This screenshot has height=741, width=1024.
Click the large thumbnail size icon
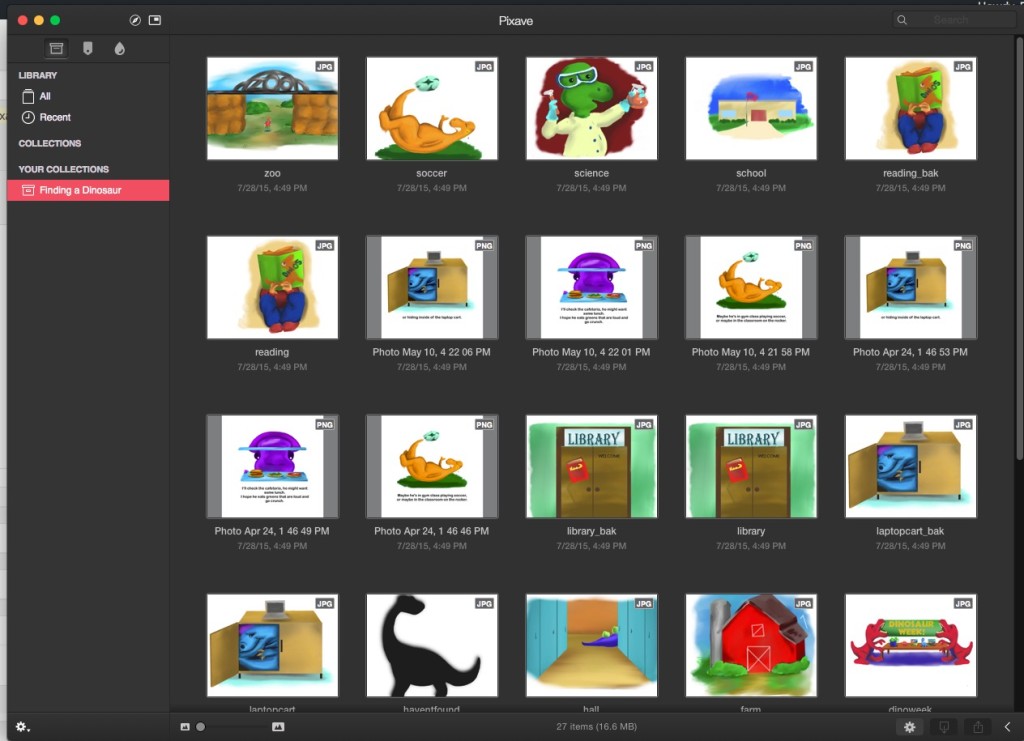(x=278, y=727)
